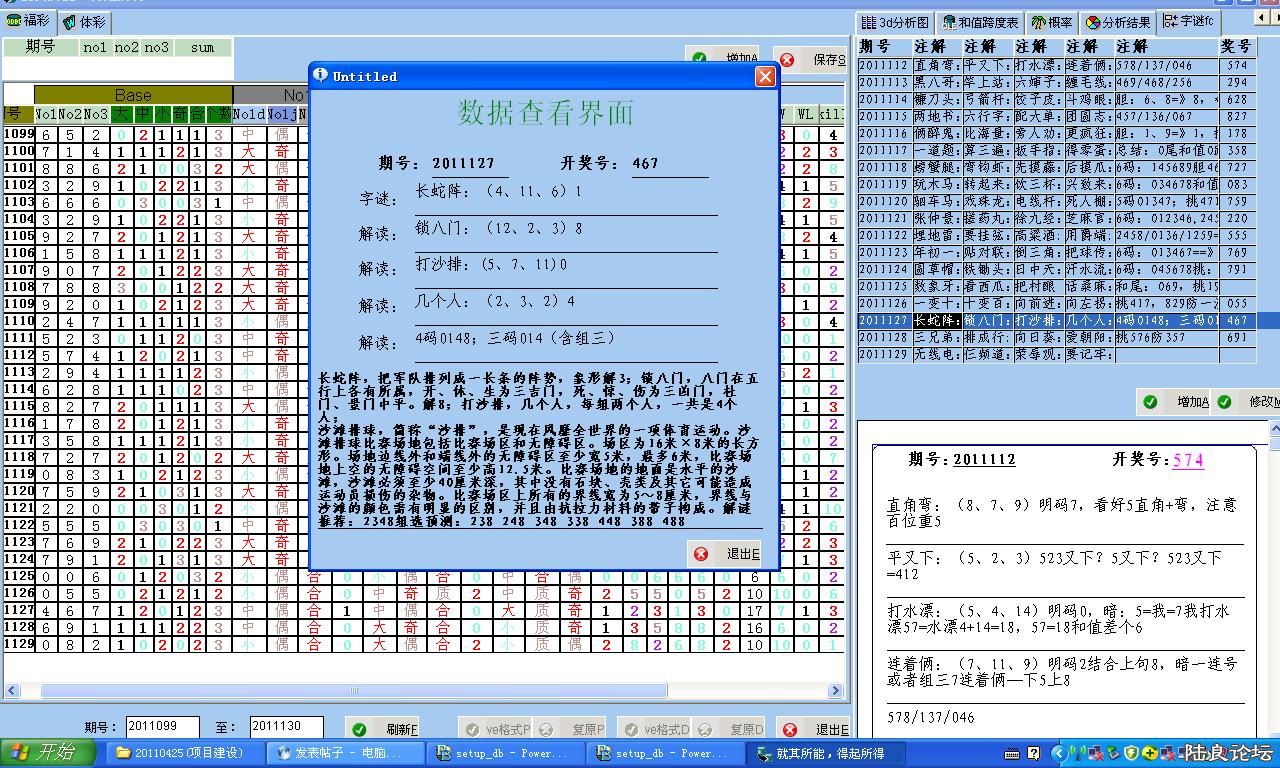1280x768 pixels.
Task: Open the Windows 开始 Start menu
Action: point(48,753)
